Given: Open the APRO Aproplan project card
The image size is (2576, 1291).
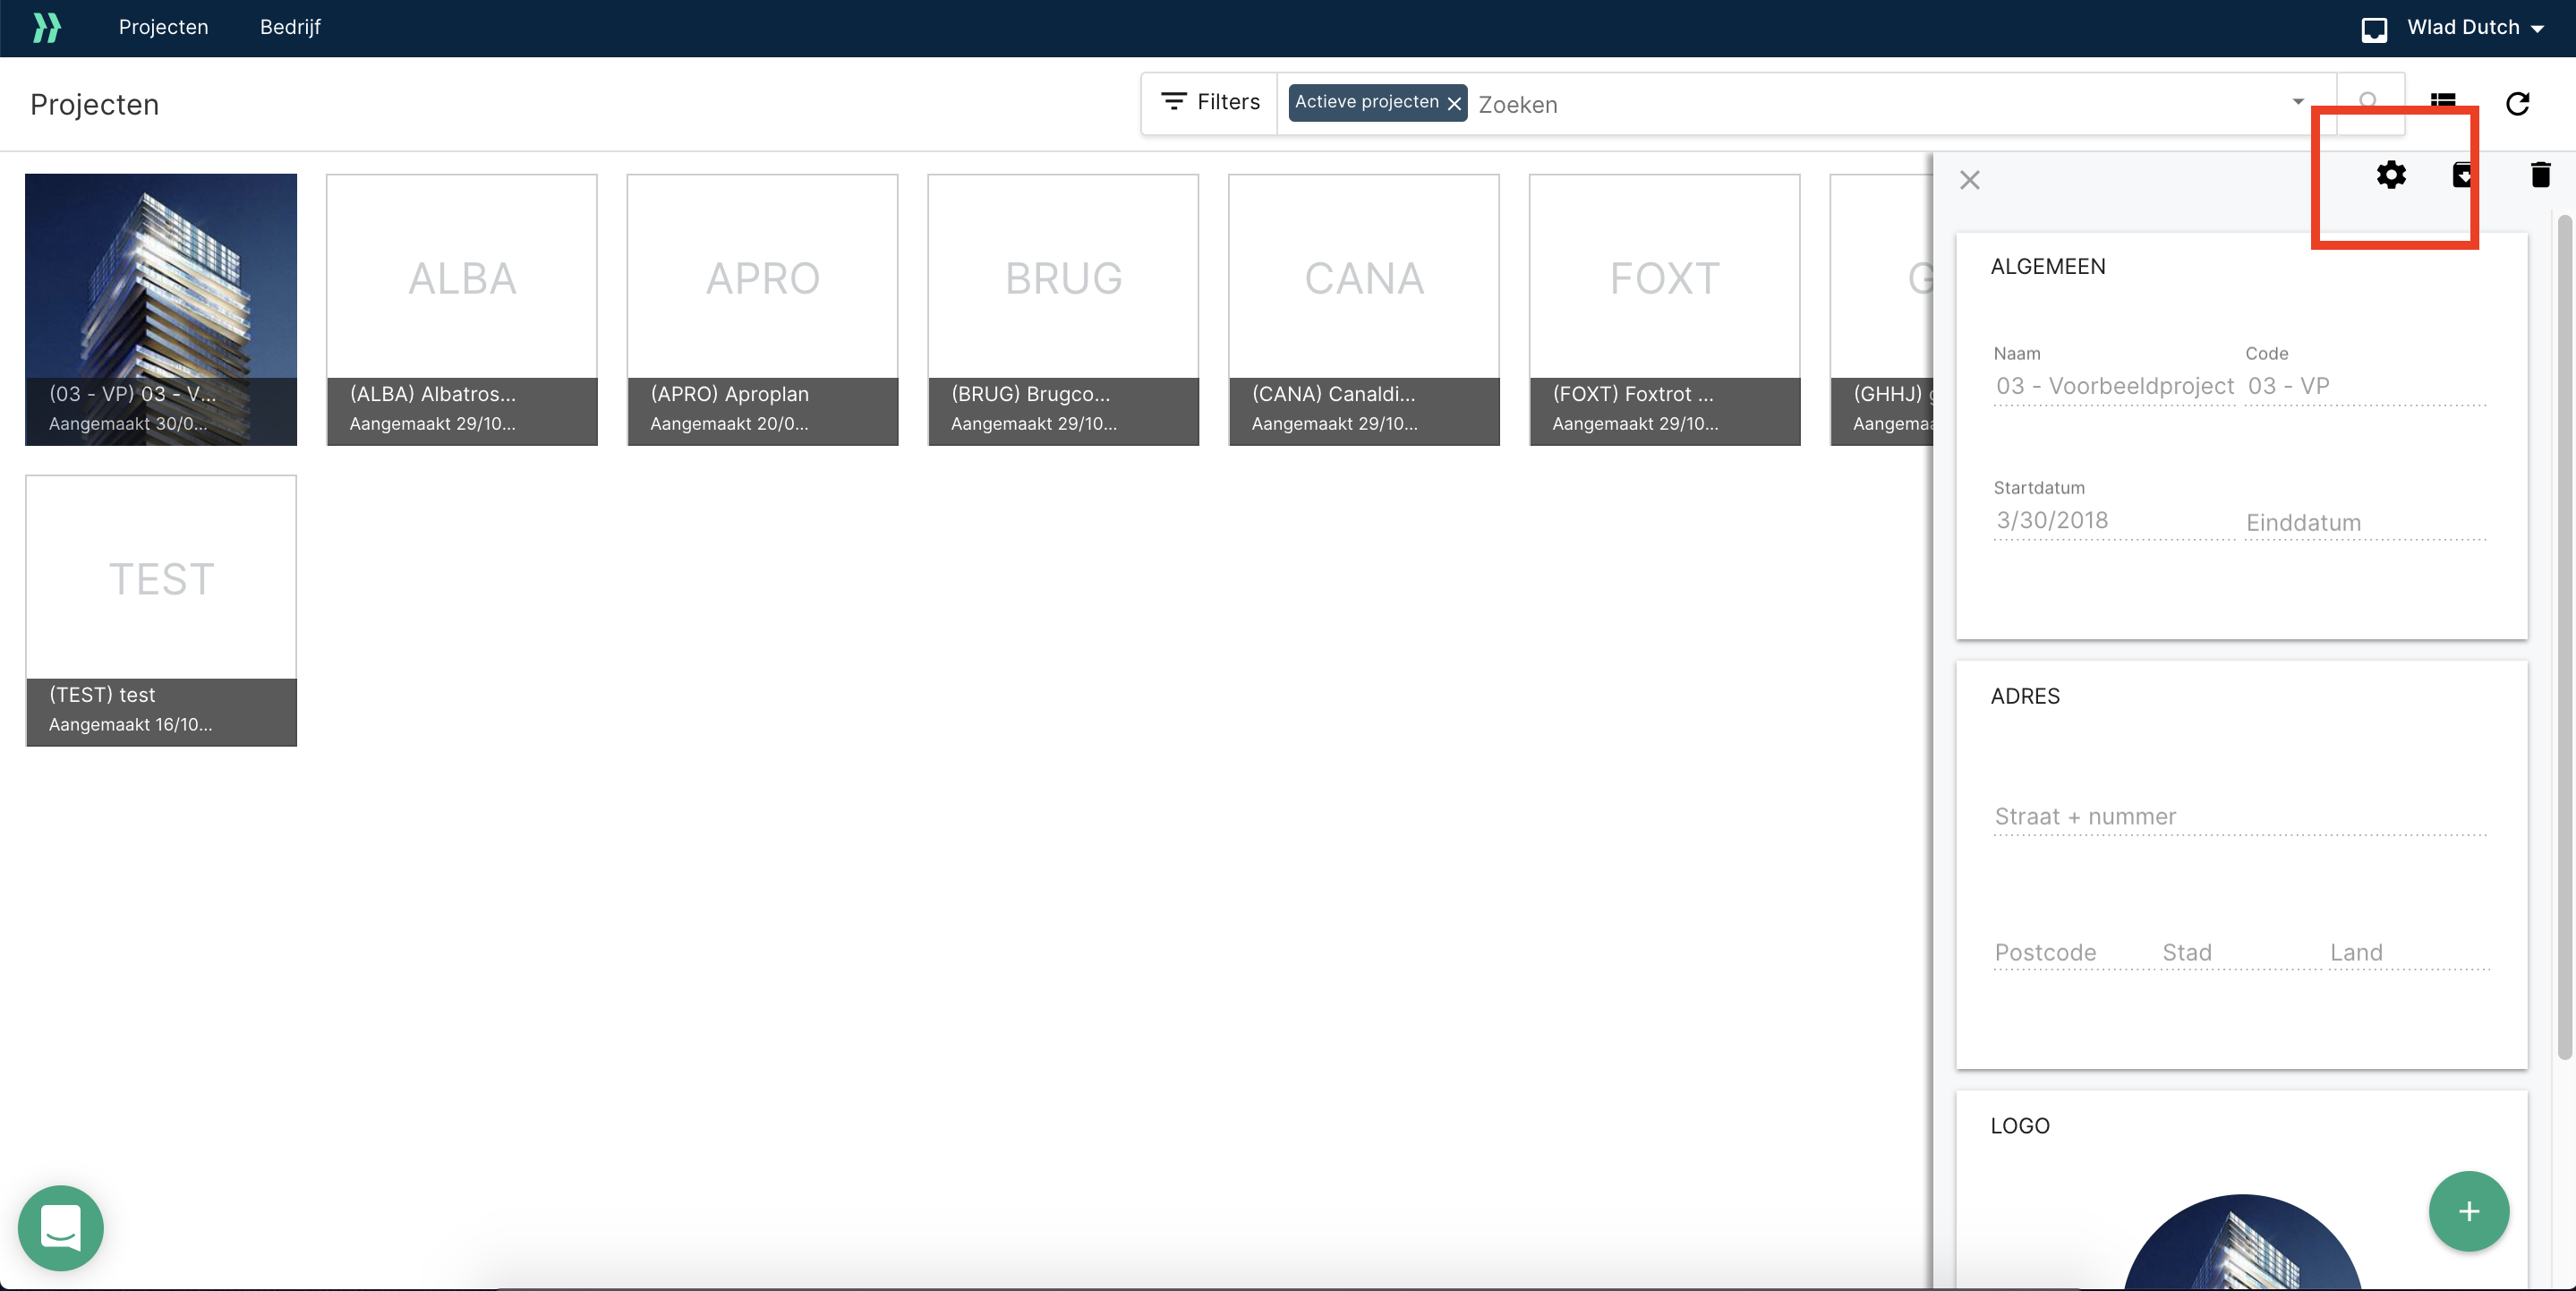Looking at the screenshot, I should (763, 309).
